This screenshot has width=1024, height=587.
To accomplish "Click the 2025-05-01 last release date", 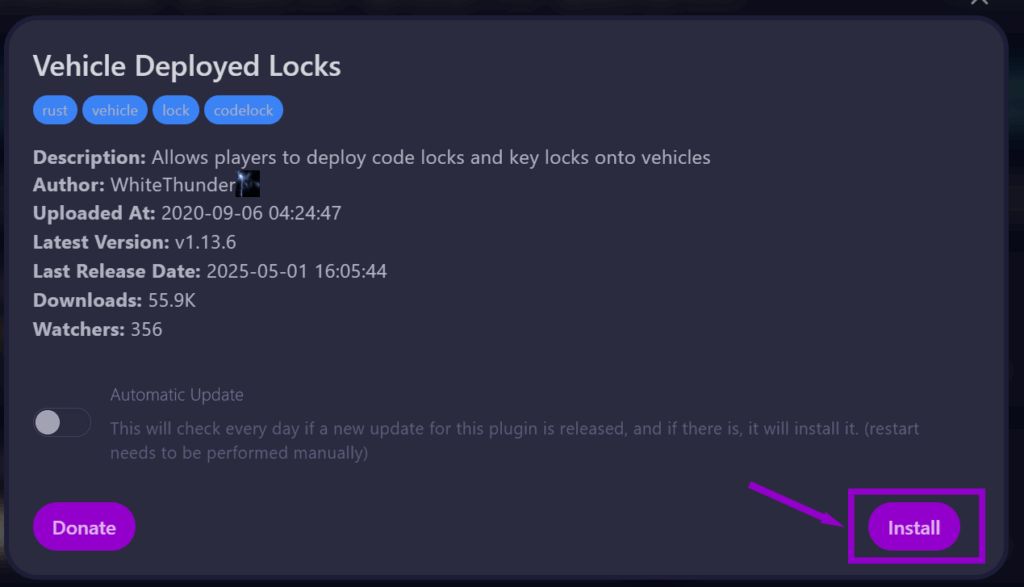I will (x=296, y=271).
